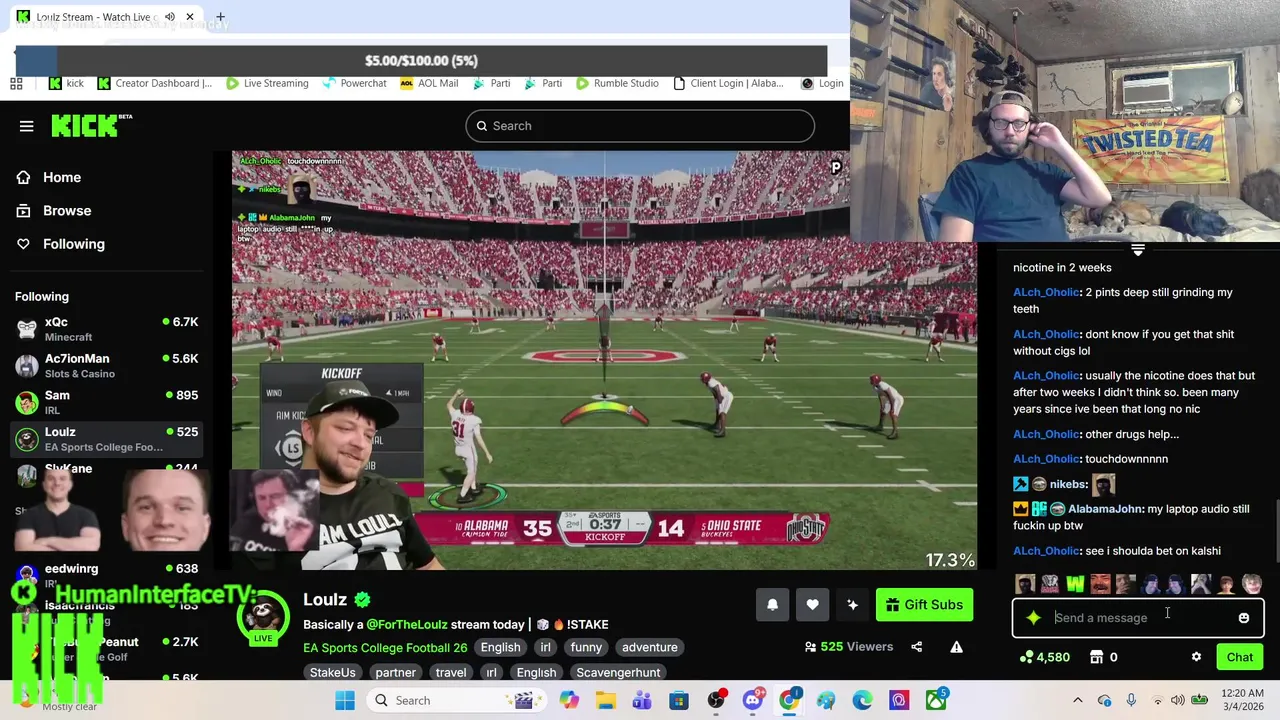Mute the Loulz Stream browser tab audio
The height and width of the screenshot is (720, 1280).
[170, 17]
